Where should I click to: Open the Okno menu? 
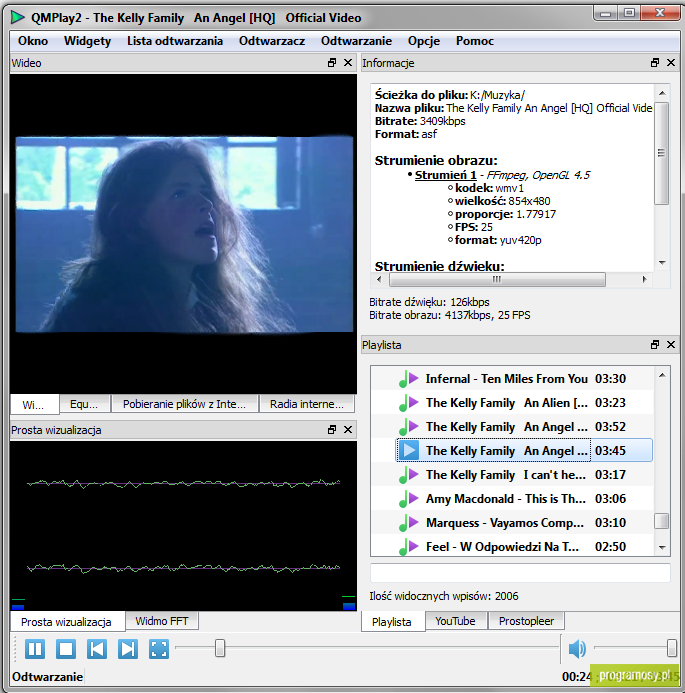coord(33,41)
